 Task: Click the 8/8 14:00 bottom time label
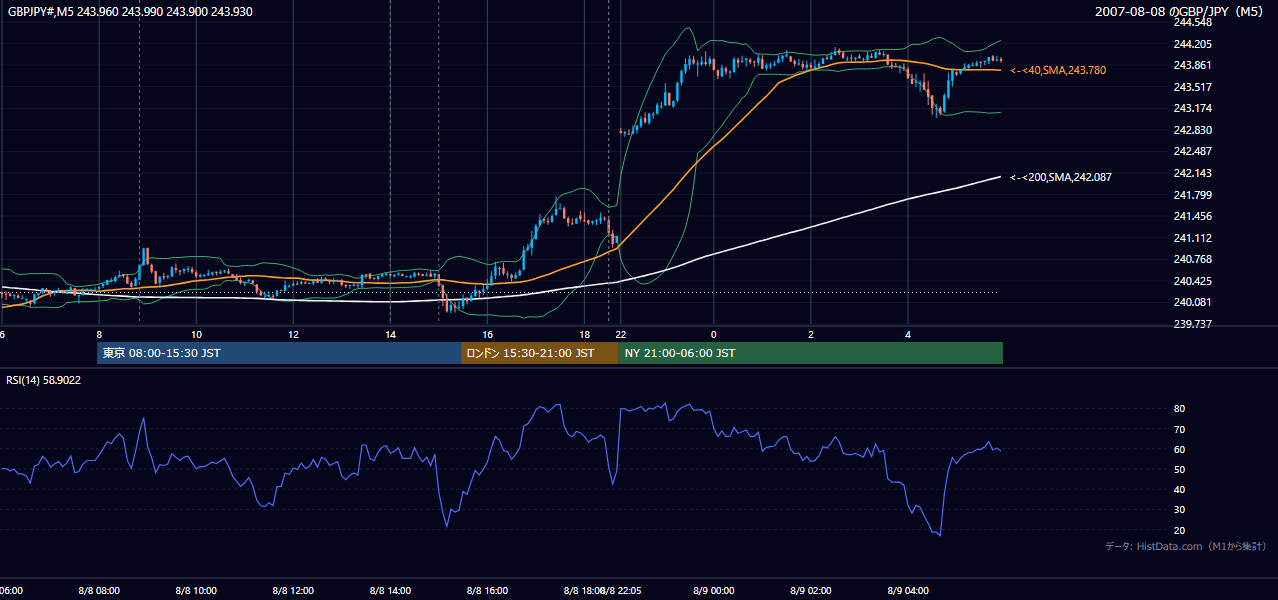[390, 590]
